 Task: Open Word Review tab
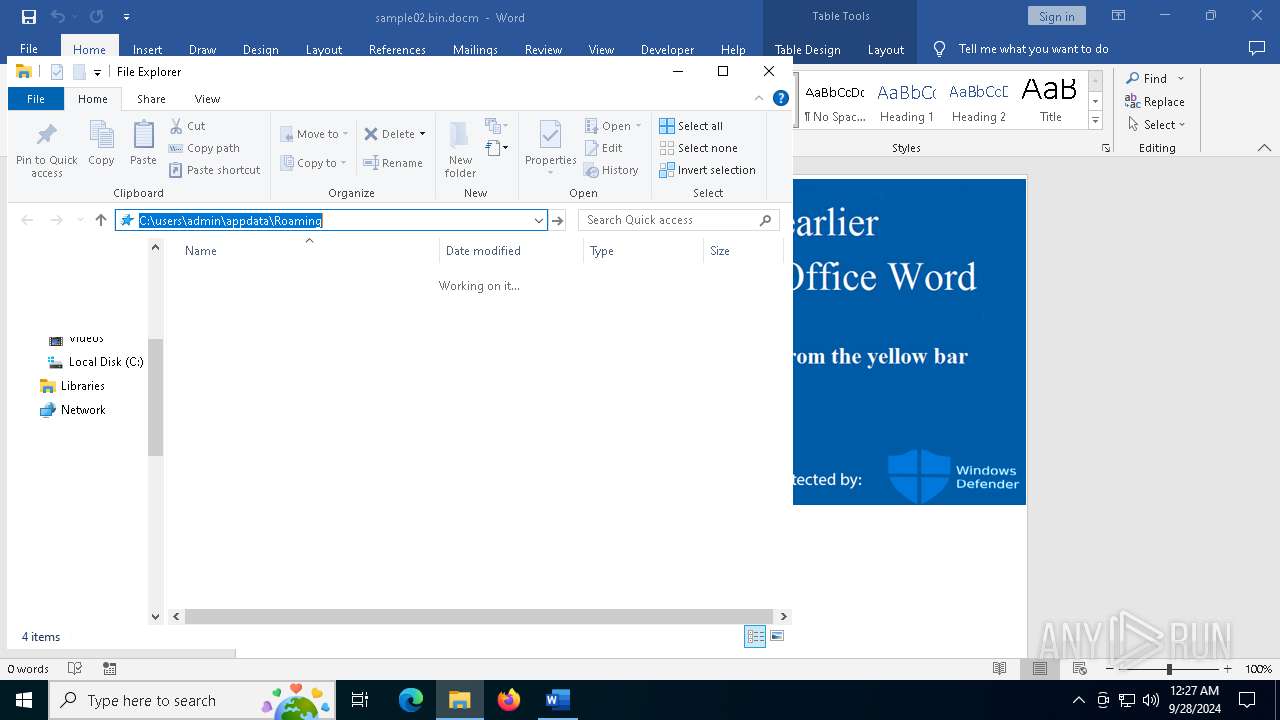(543, 49)
